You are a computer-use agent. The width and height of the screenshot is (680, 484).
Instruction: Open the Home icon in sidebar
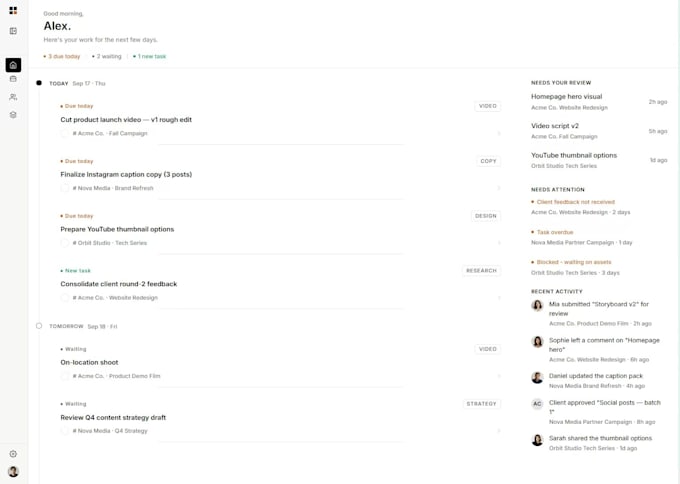tap(13, 65)
